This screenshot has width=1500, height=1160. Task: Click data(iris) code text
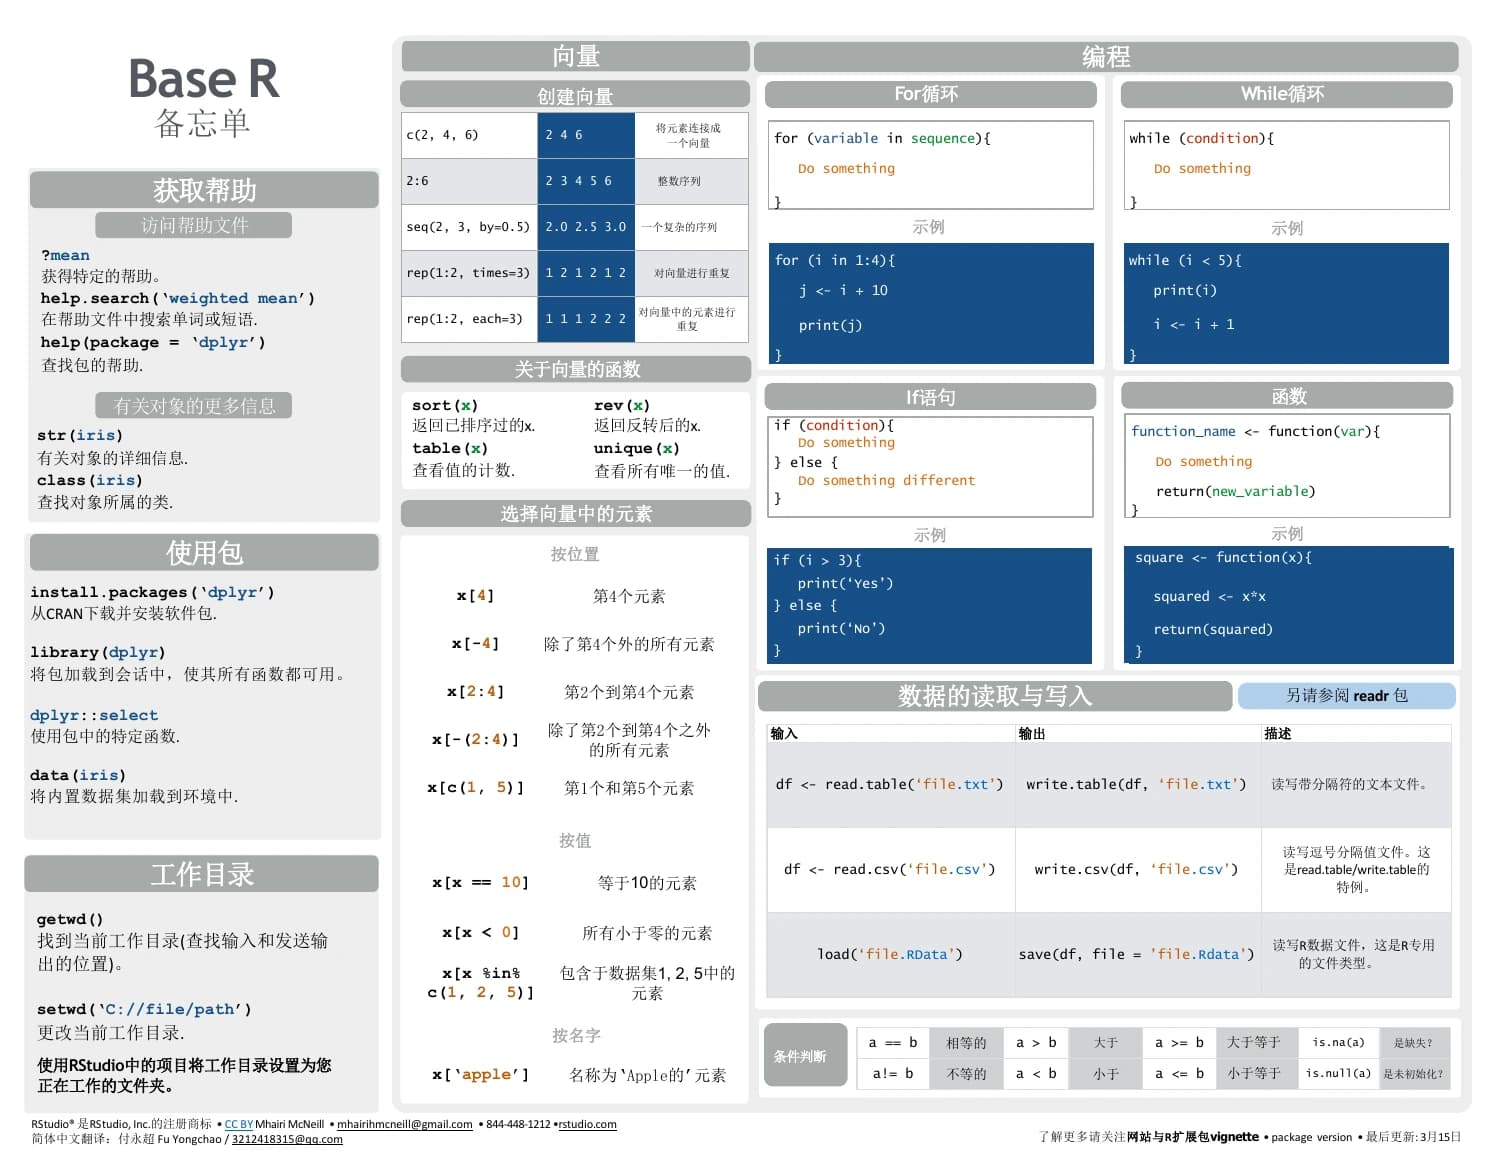pyautogui.click(x=77, y=775)
